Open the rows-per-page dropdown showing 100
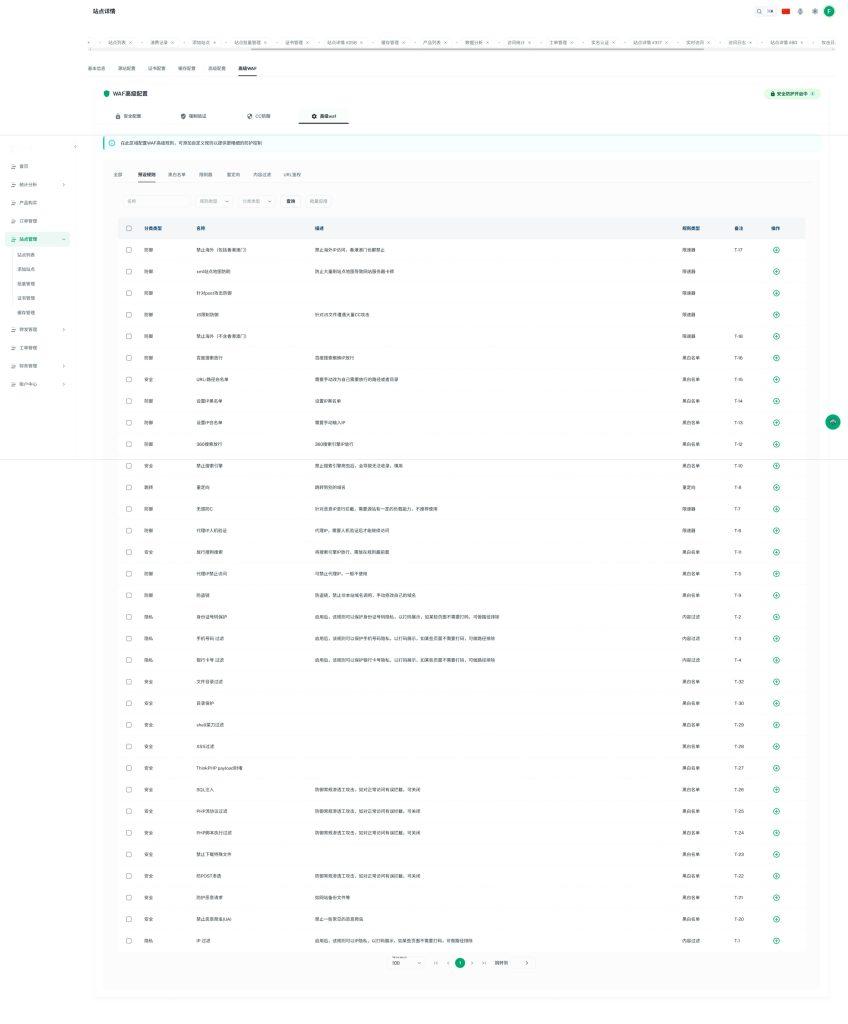Viewport: 848px width, 1024px height. coord(405,963)
